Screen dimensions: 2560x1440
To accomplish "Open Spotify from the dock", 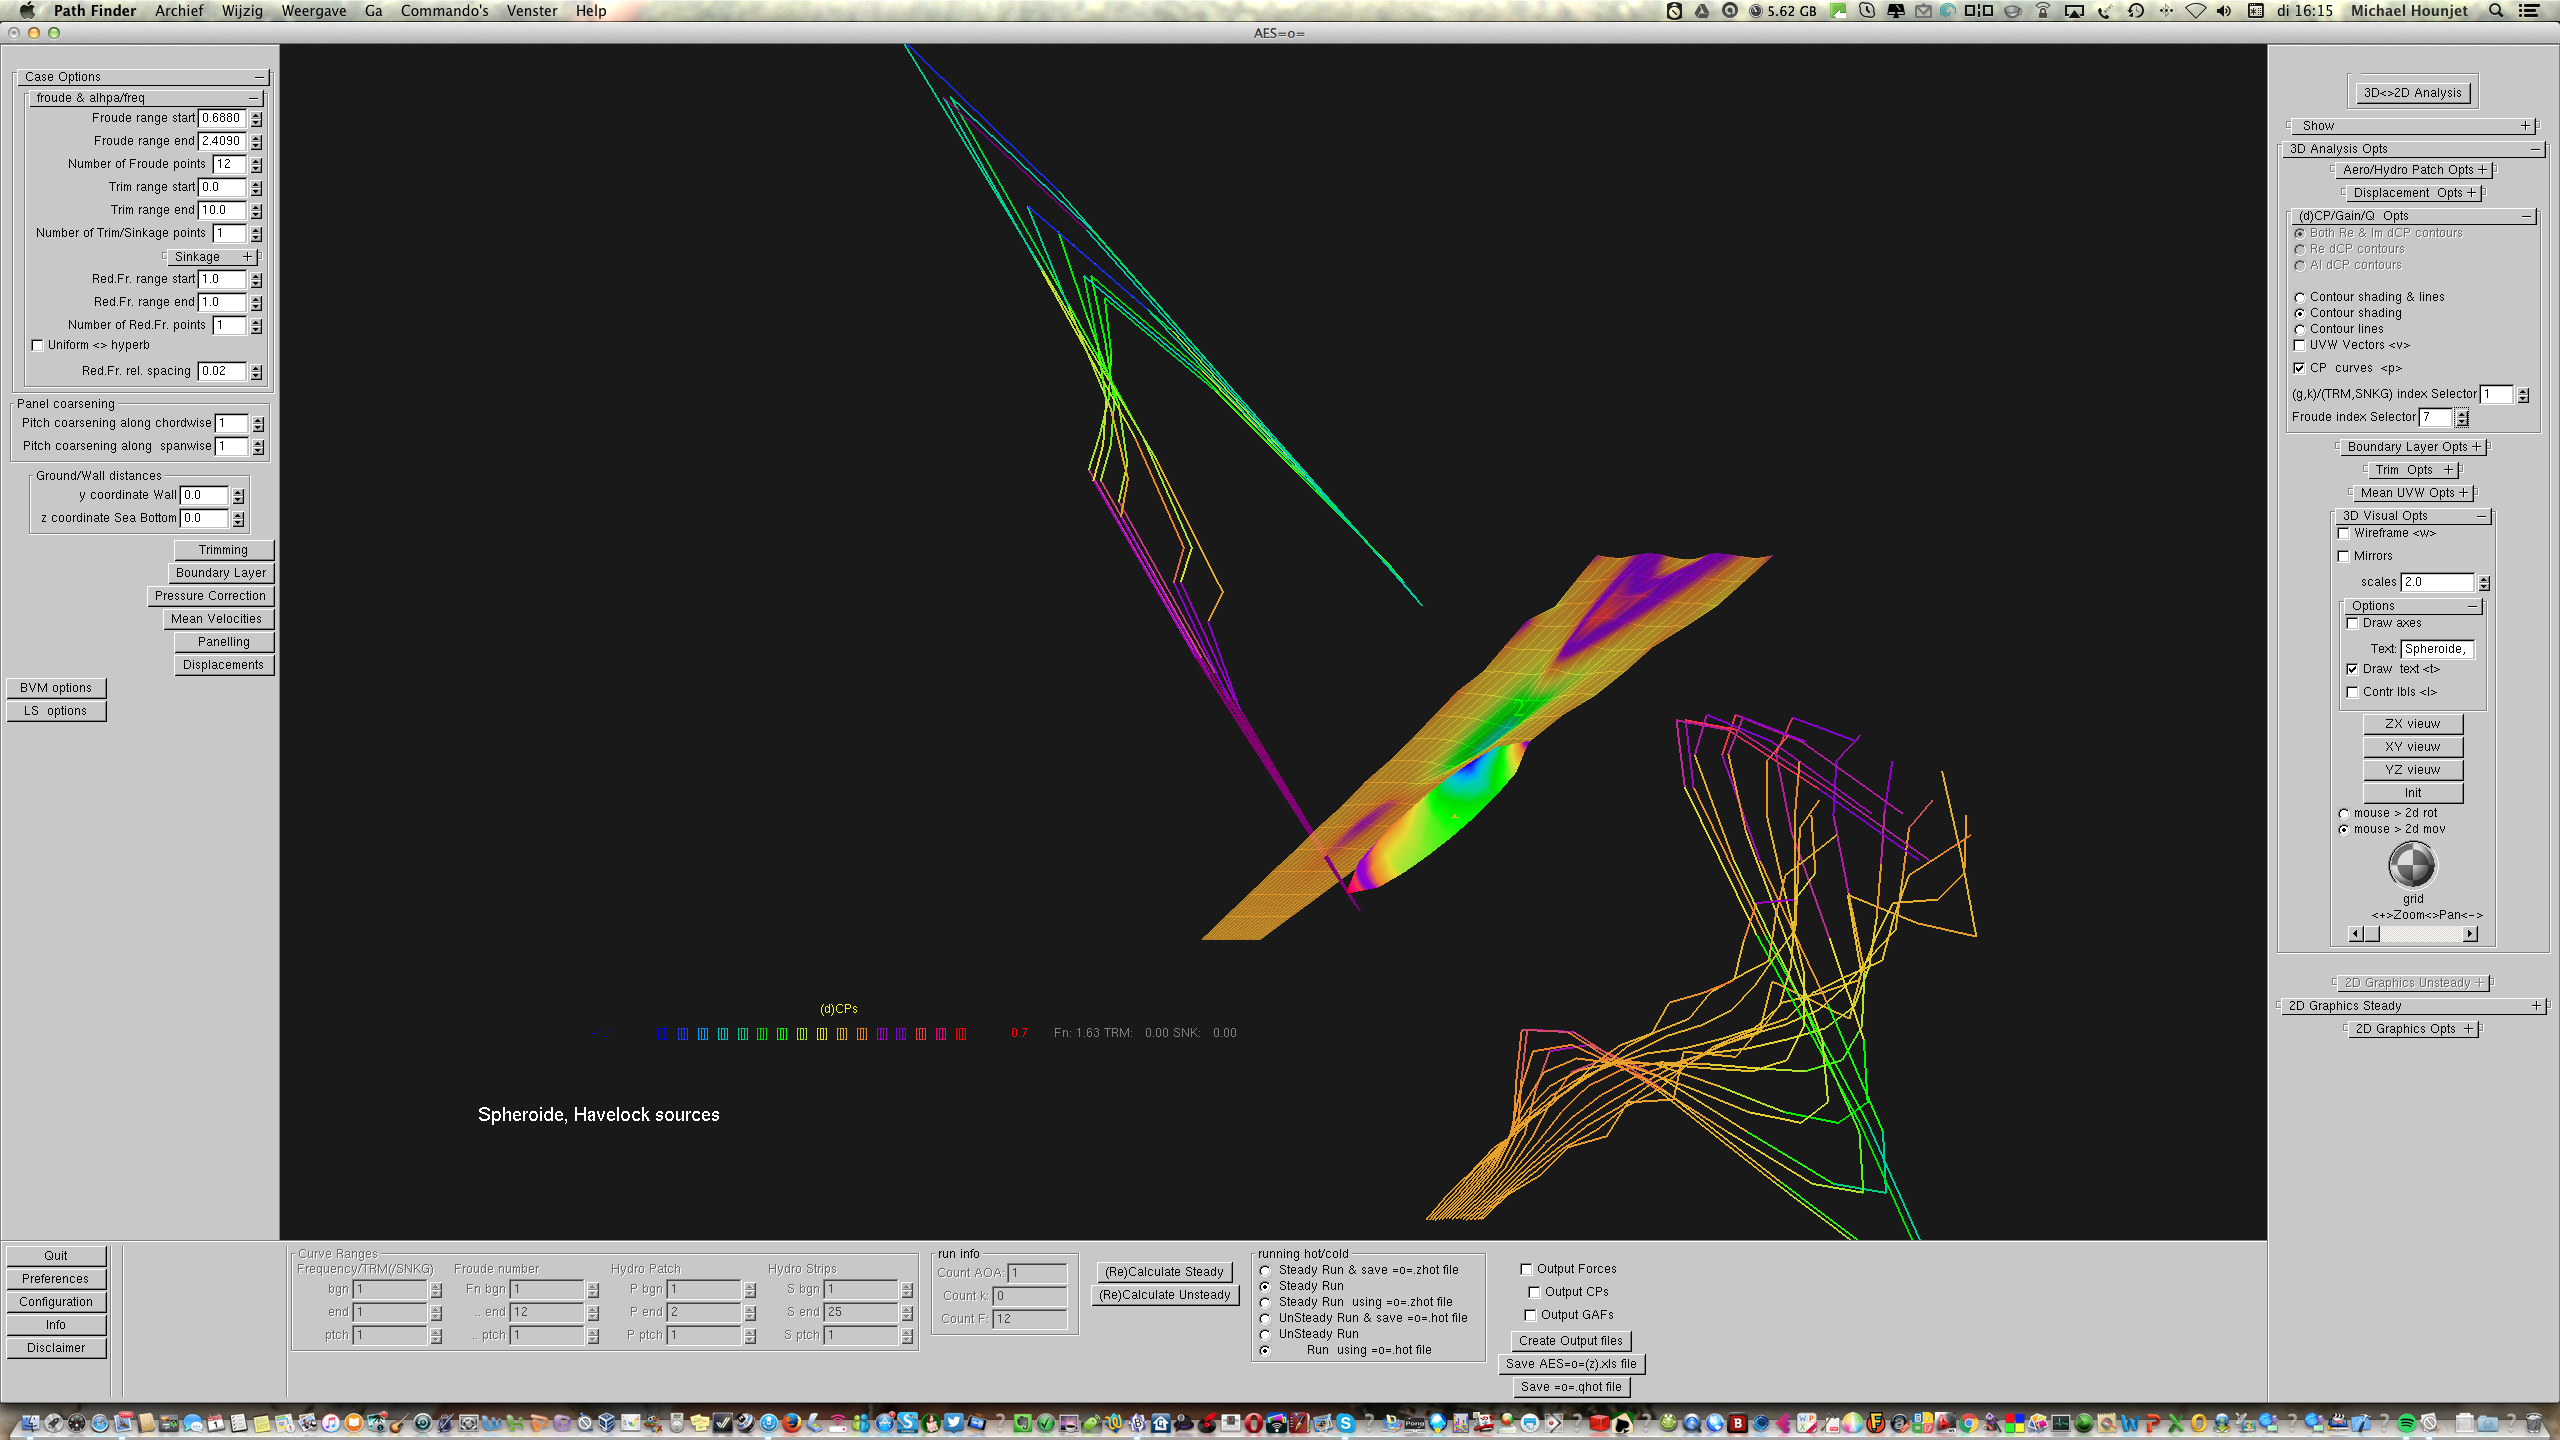I will (2406, 1423).
